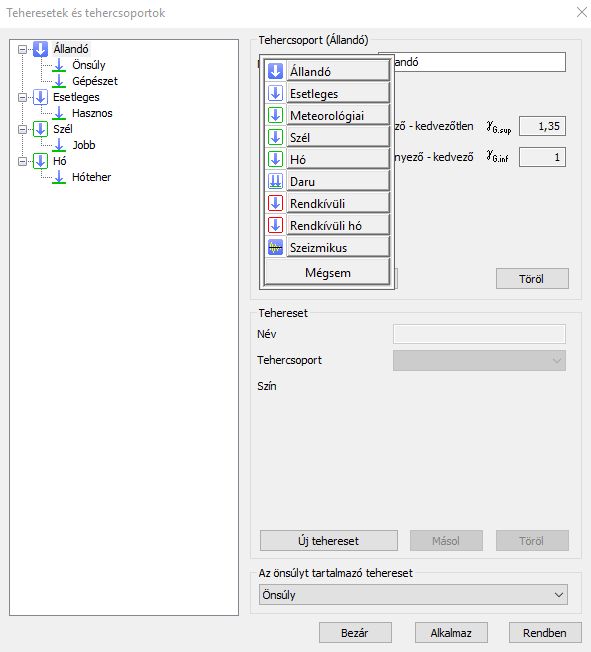Cancel the popup with Mégsem

tap(327, 273)
